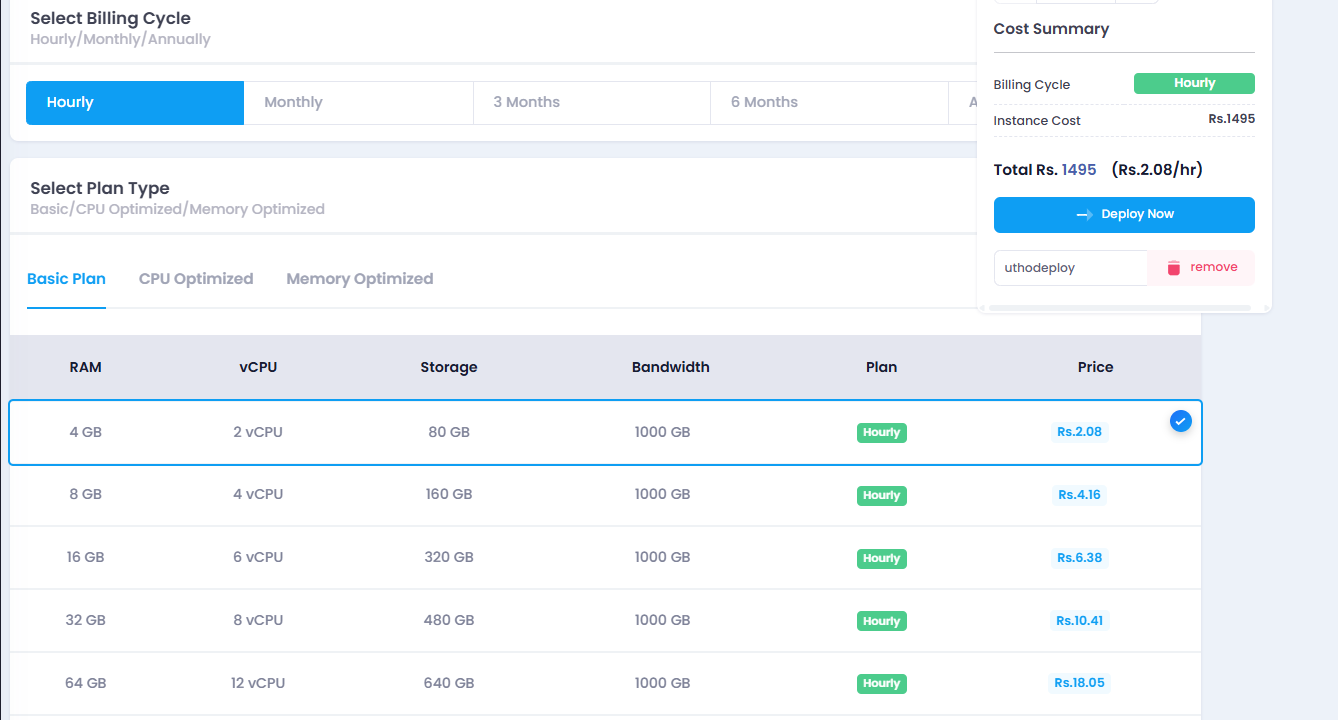This screenshot has width=1338, height=720.
Task: Click the Bandwidth column header
Action: 671,367
